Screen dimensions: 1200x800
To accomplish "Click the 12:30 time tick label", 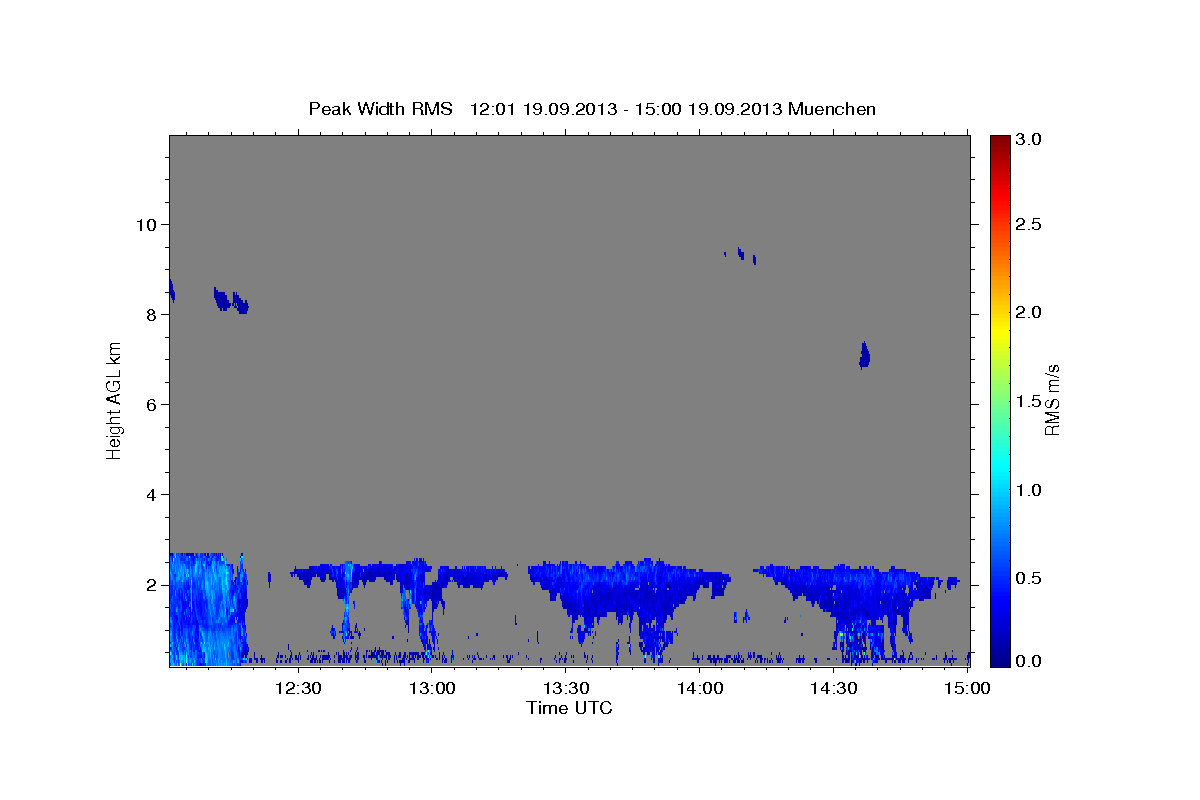I will [298, 688].
